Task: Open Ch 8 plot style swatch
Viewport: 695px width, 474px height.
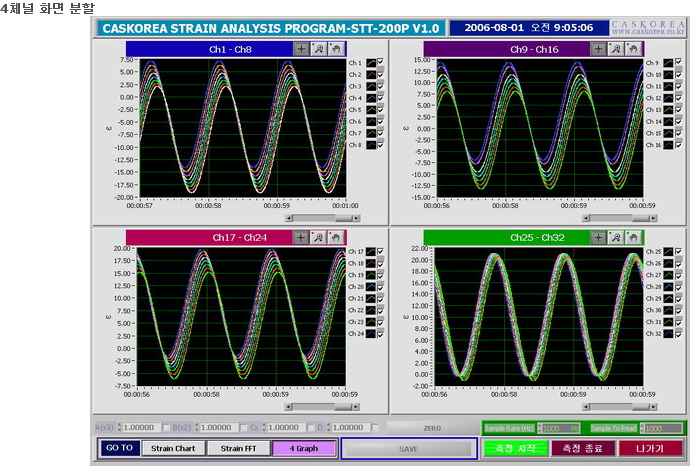Action: click(x=371, y=145)
